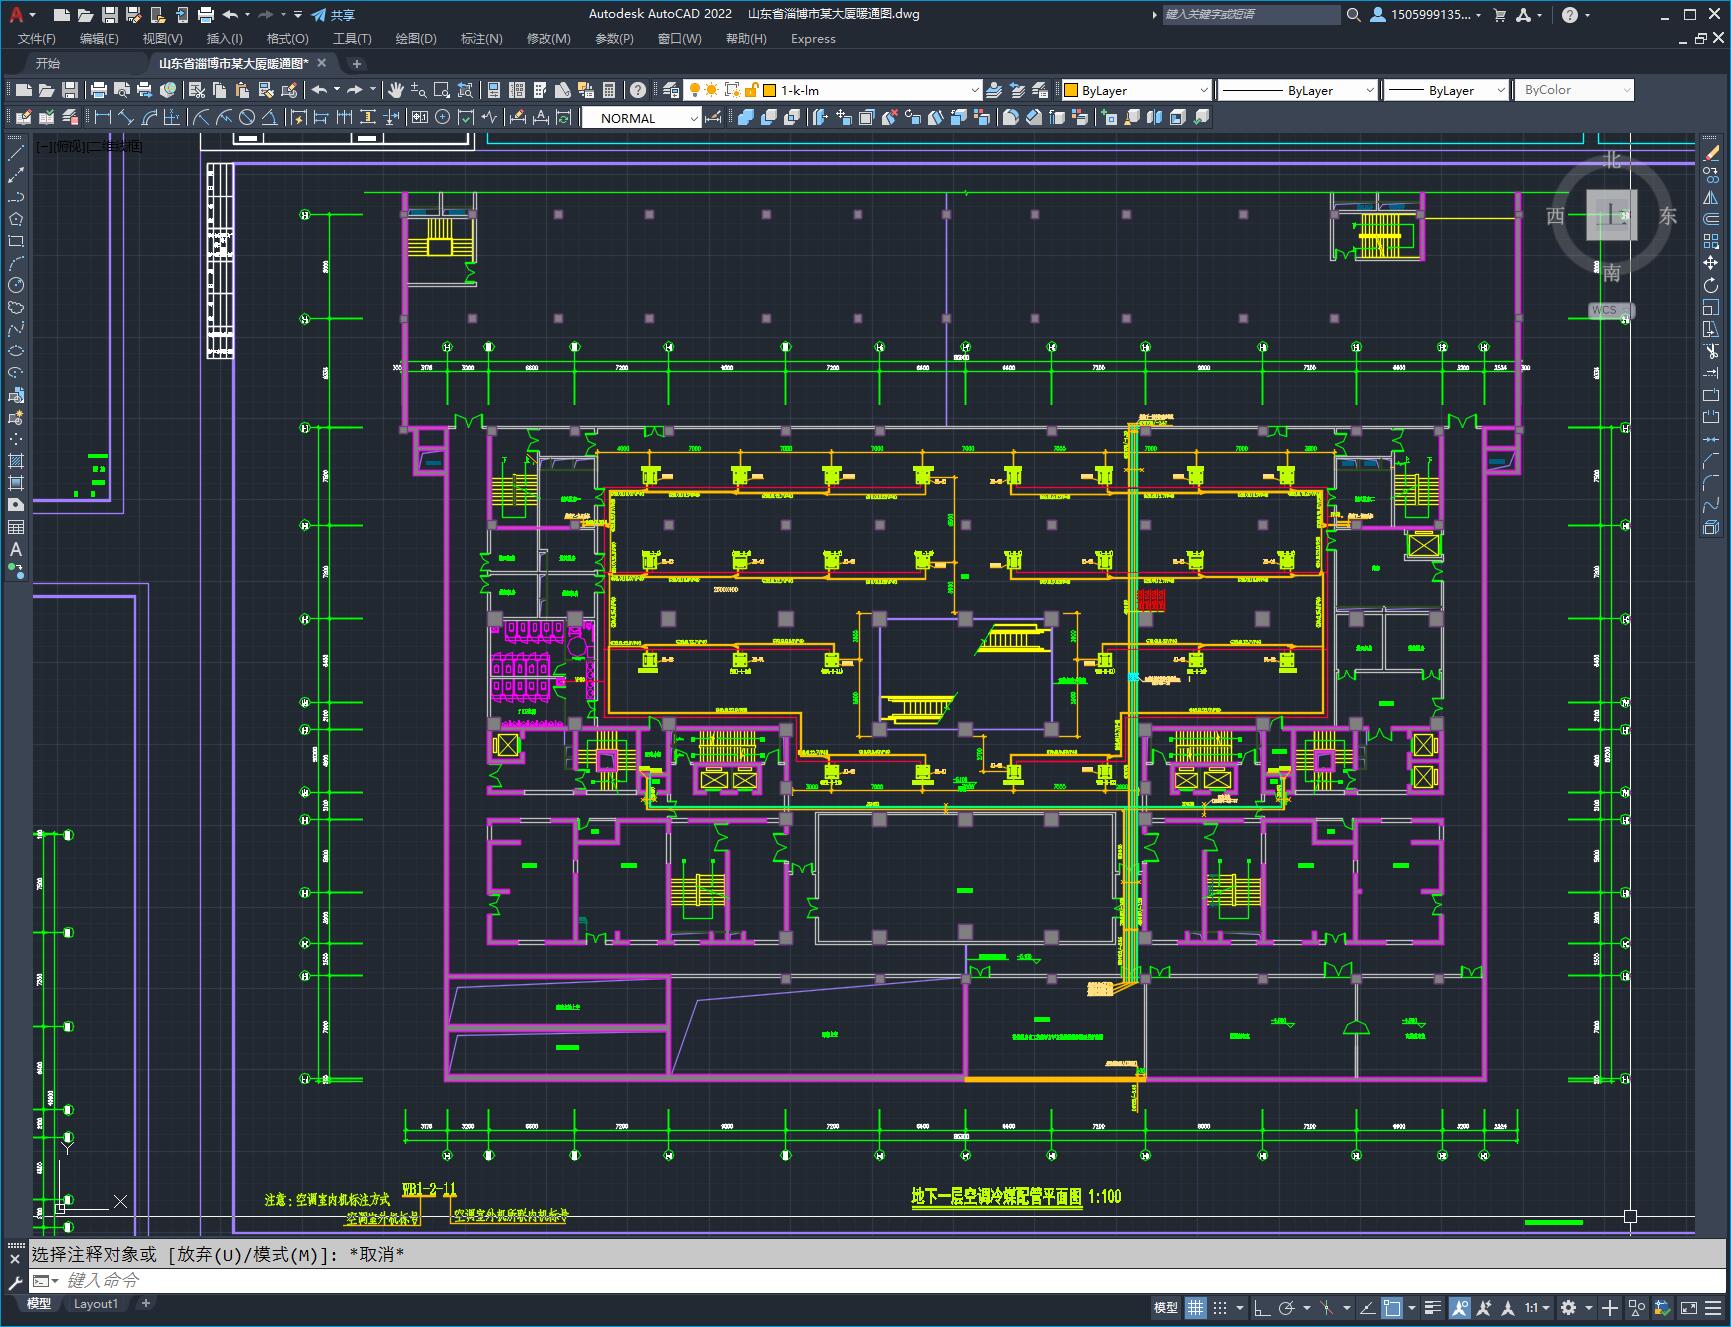The image size is (1731, 1327).
Task: Toggle snap mode in status bar
Action: coord(1220,1307)
